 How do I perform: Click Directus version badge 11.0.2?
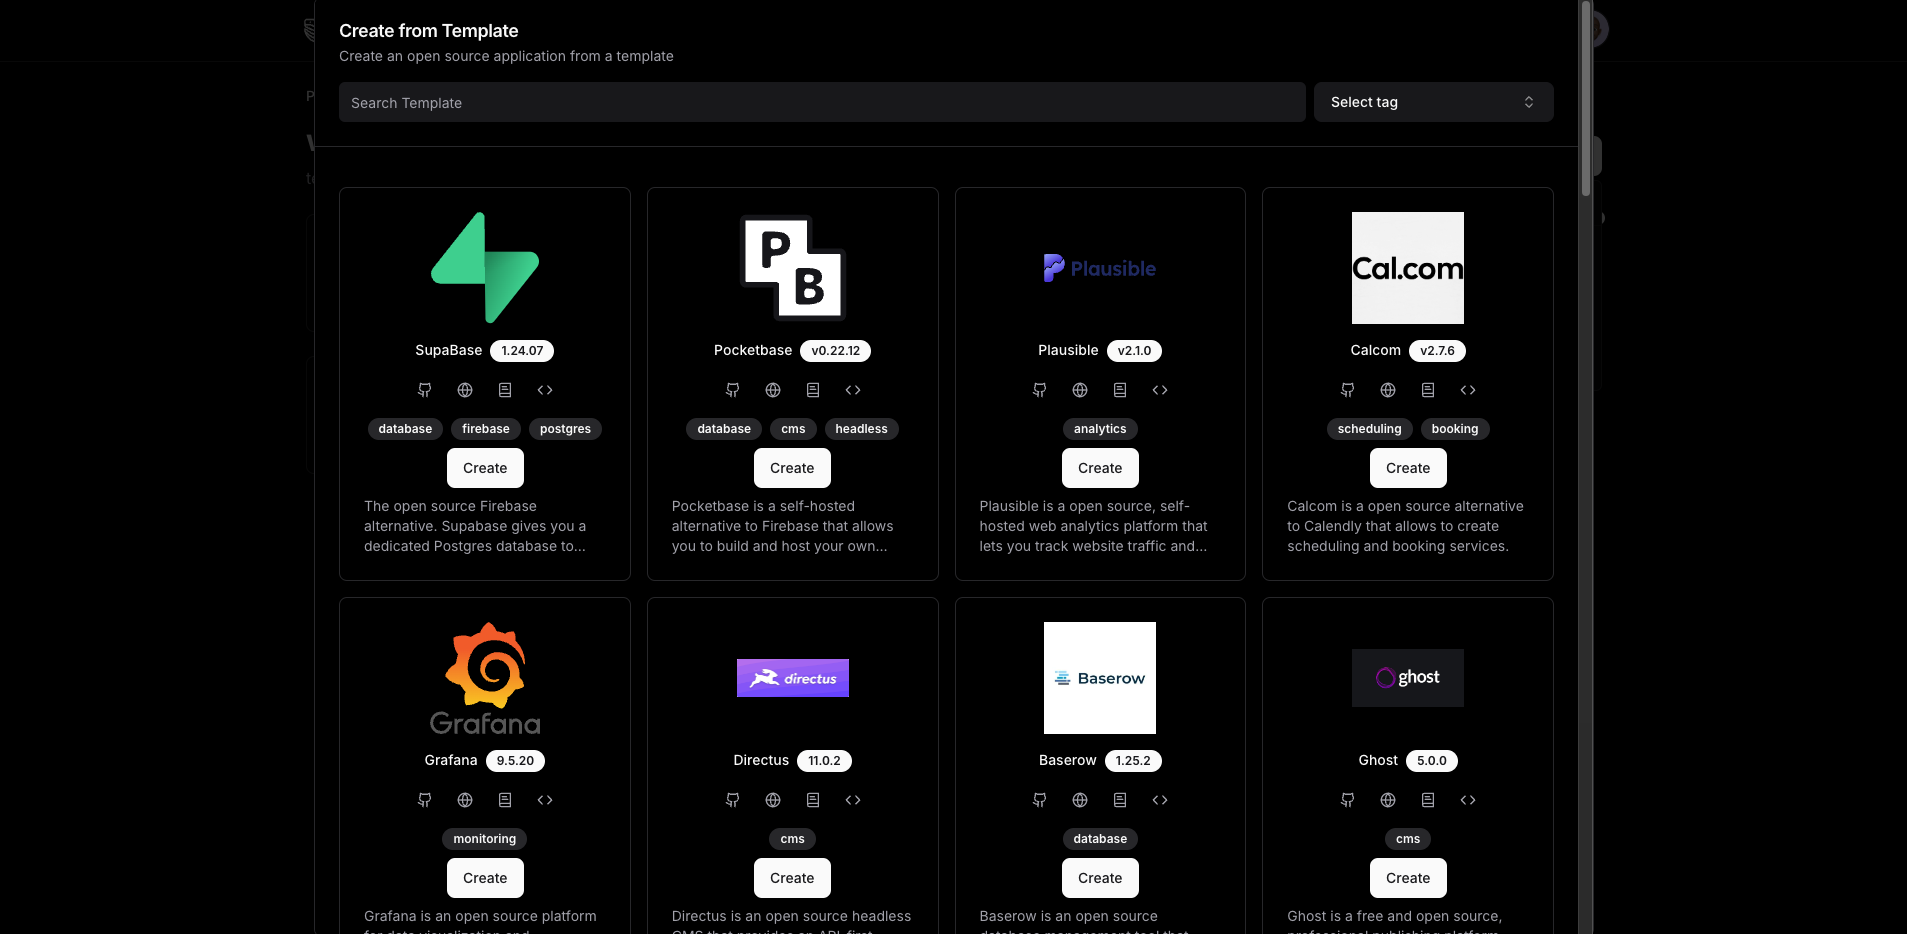[824, 761]
